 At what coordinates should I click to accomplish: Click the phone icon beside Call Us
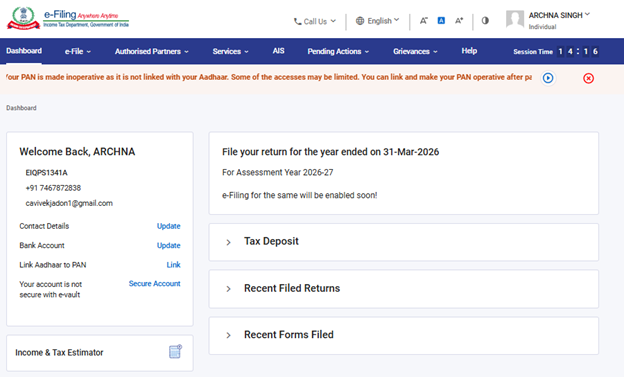(297, 21)
